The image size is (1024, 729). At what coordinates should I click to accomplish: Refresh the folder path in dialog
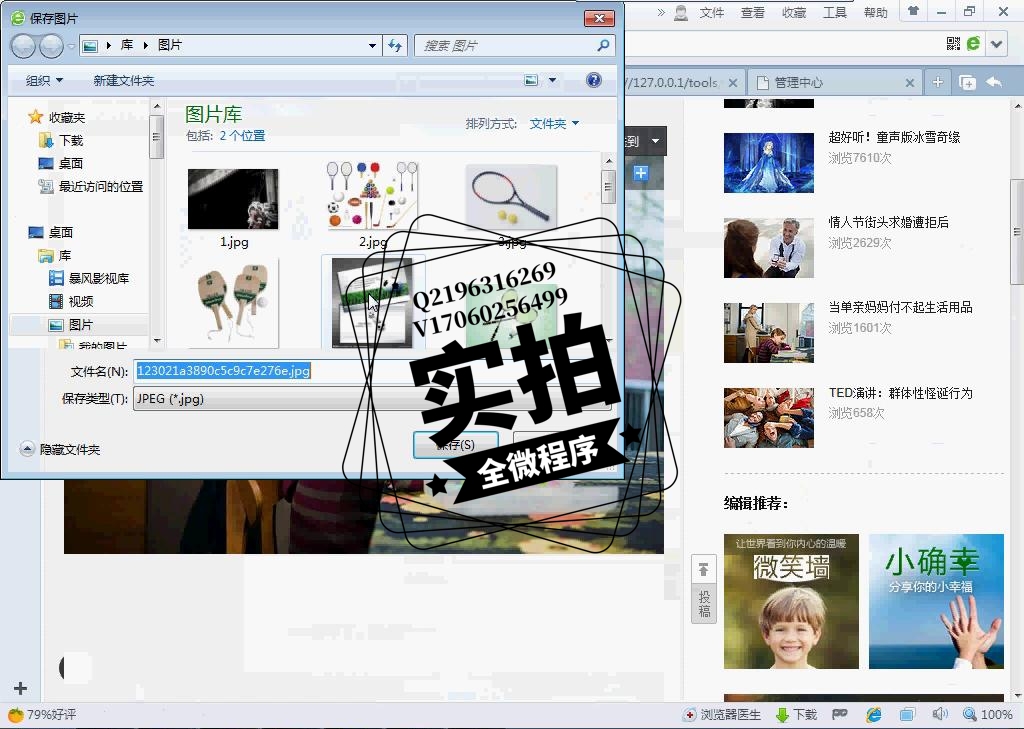click(394, 45)
